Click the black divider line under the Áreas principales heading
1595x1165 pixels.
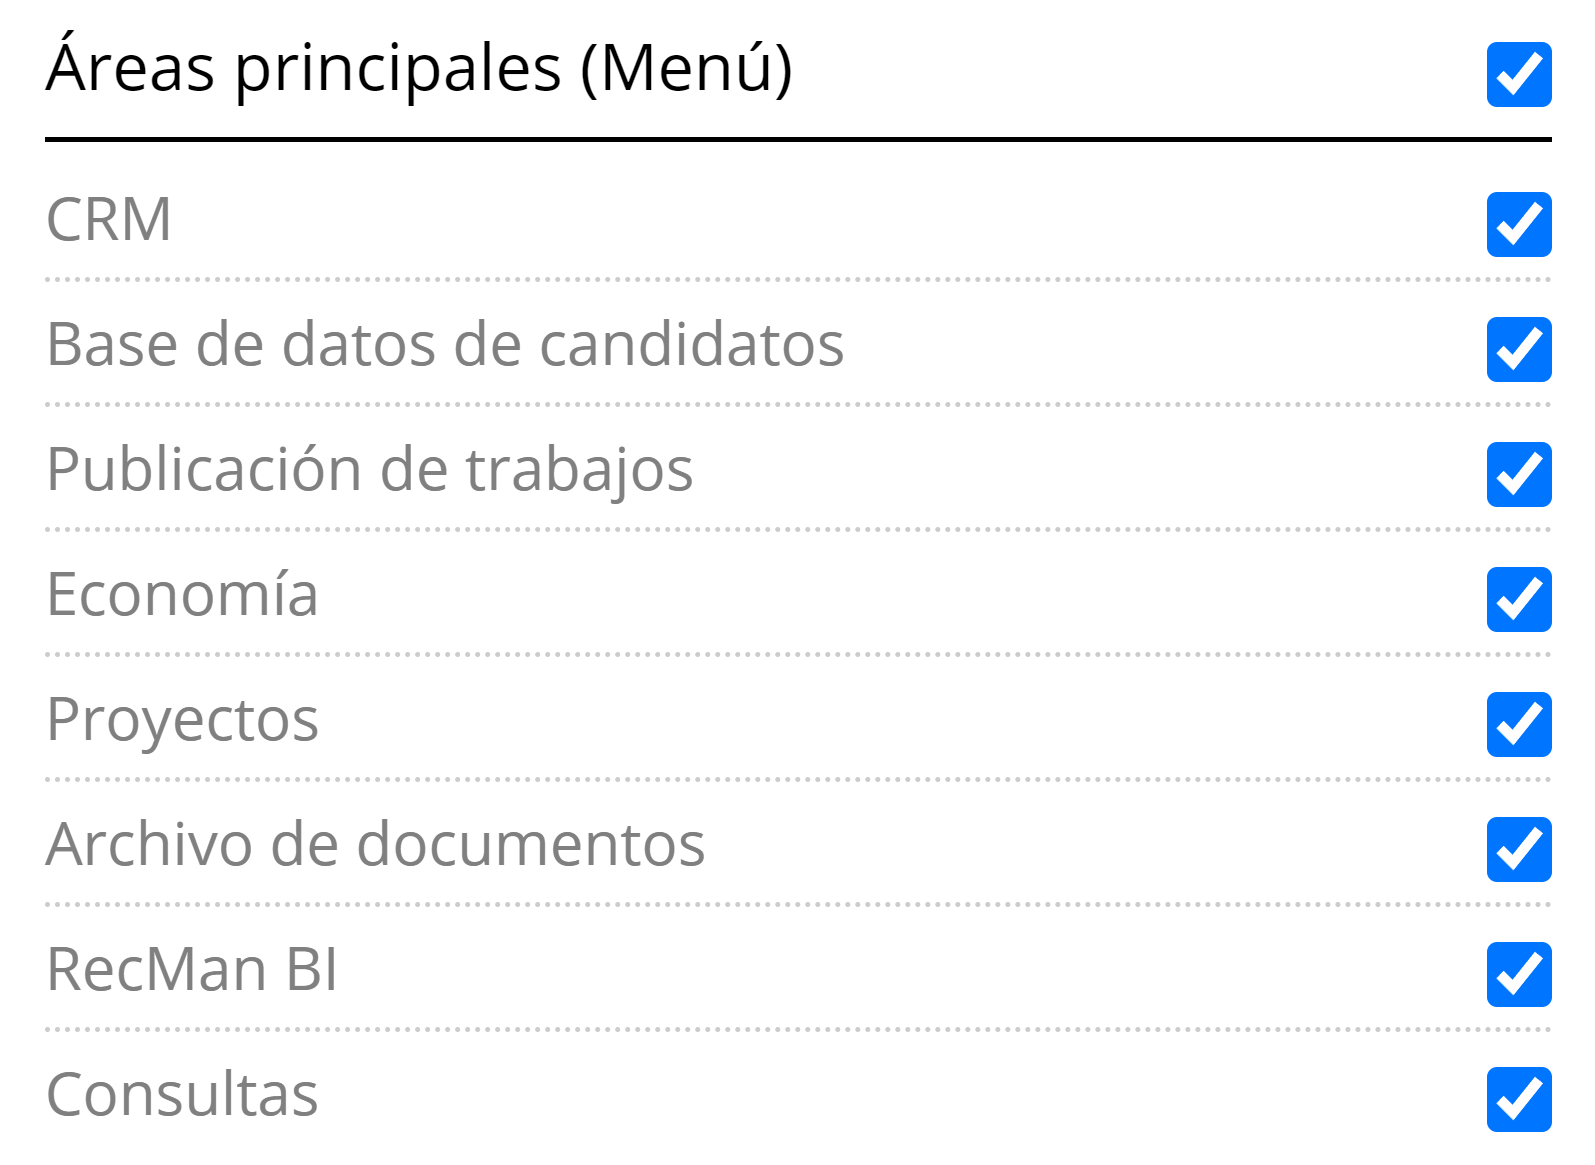tap(797, 139)
